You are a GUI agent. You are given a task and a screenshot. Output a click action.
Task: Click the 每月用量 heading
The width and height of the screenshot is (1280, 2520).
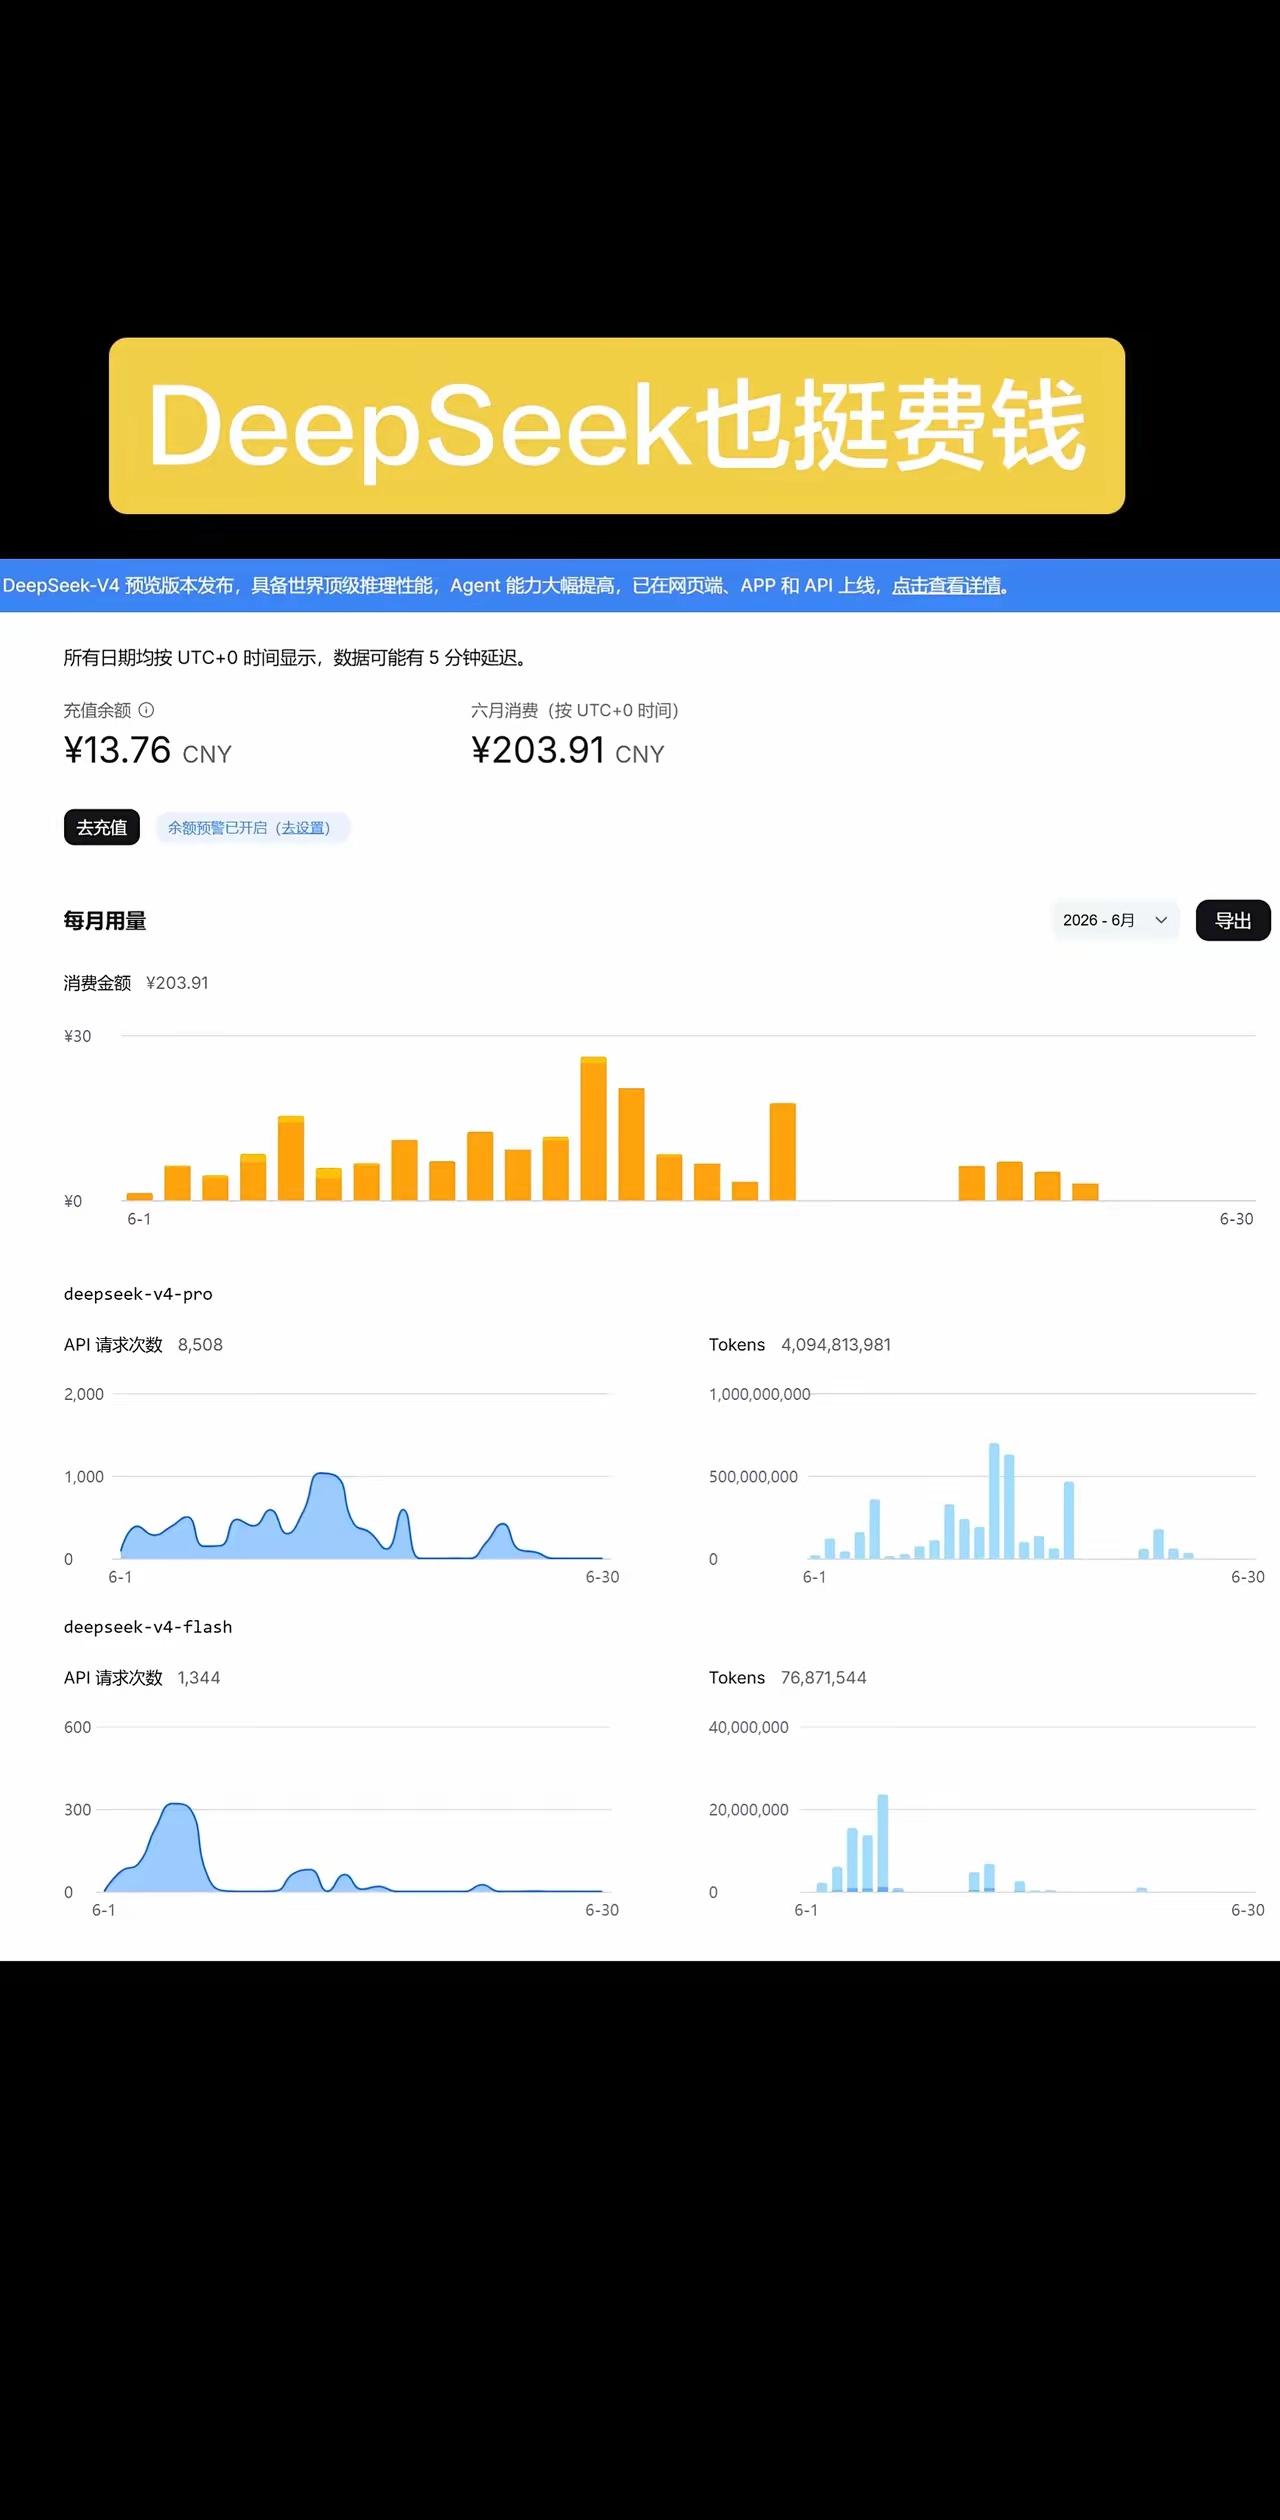point(105,920)
